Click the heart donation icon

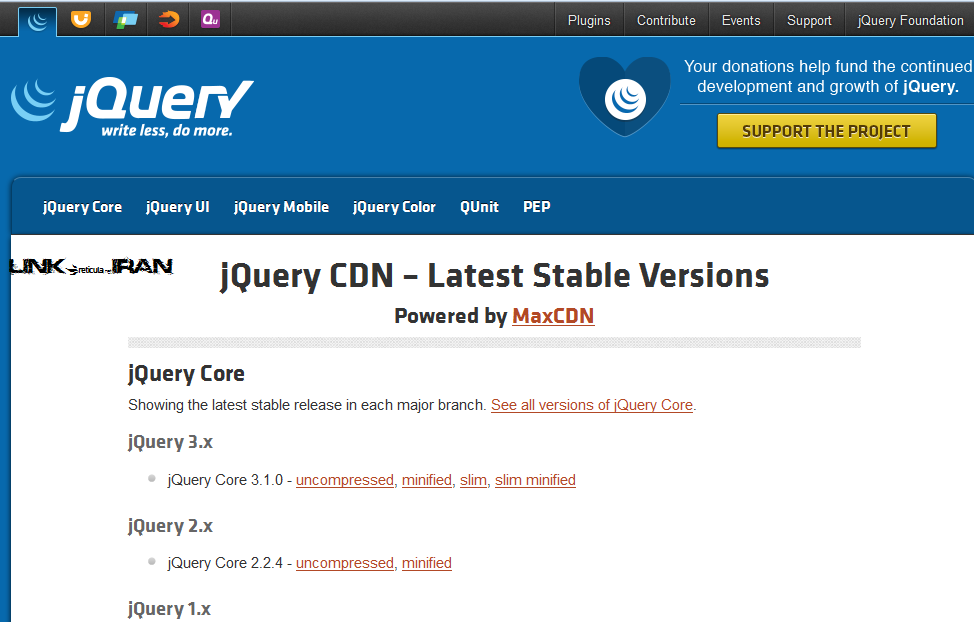pos(625,97)
